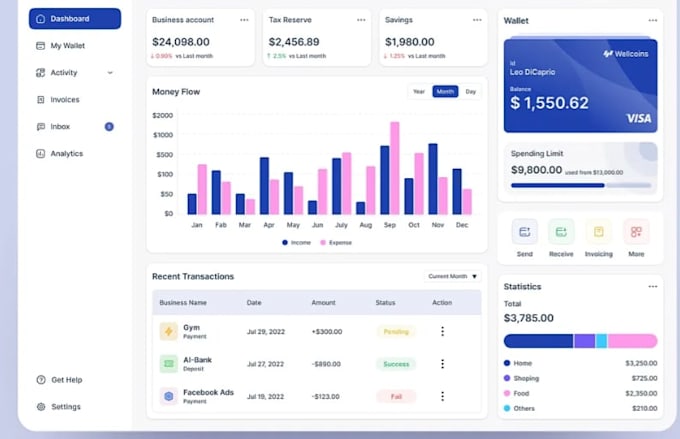This screenshot has width=680, height=439.
Task: Click the Gym lightning icon
Action: pyautogui.click(x=169, y=331)
